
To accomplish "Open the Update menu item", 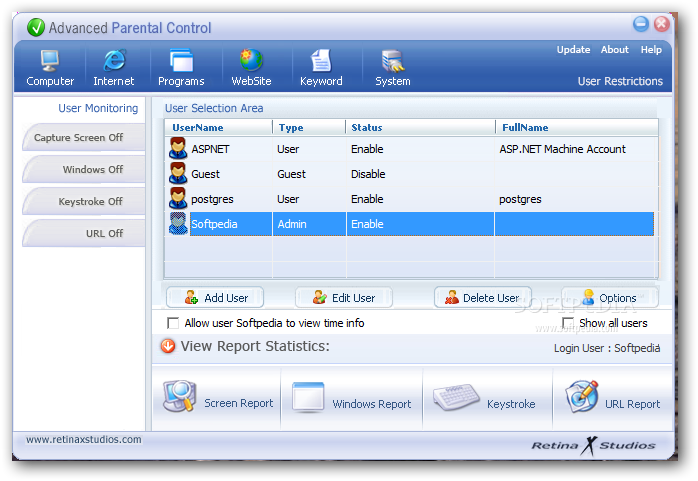I will [x=573, y=50].
